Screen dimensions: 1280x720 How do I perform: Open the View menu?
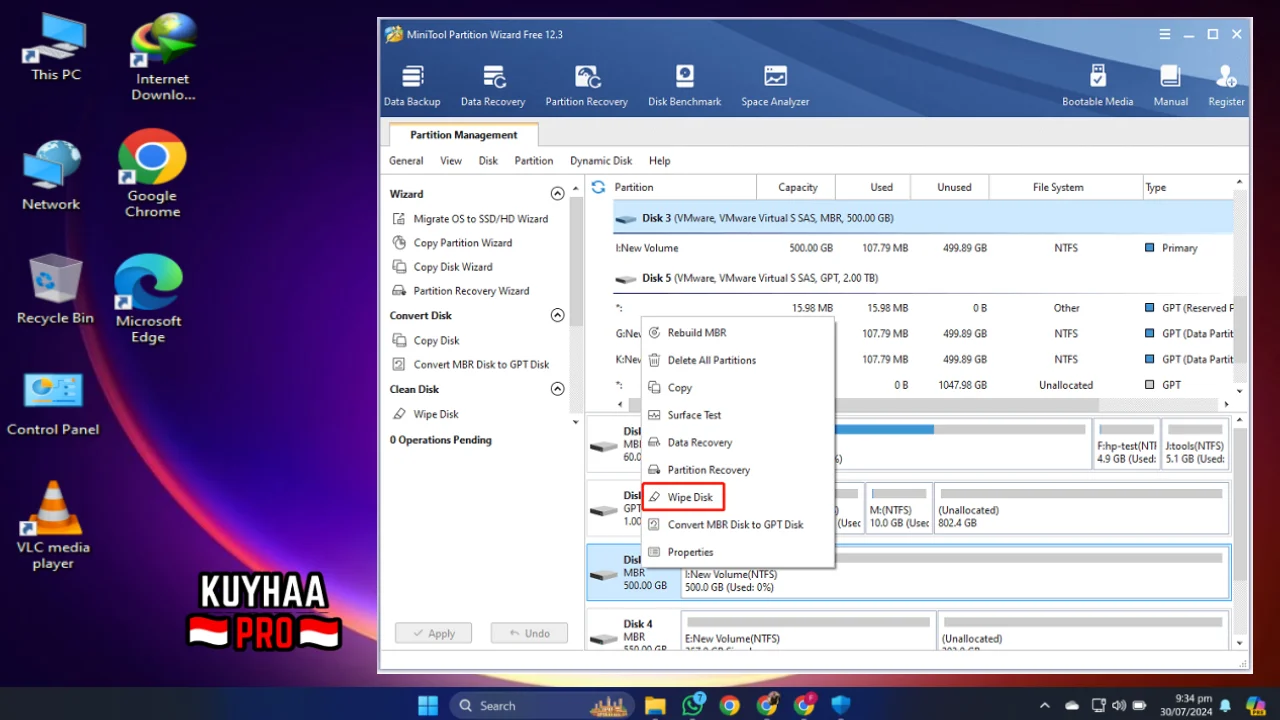click(x=451, y=160)
